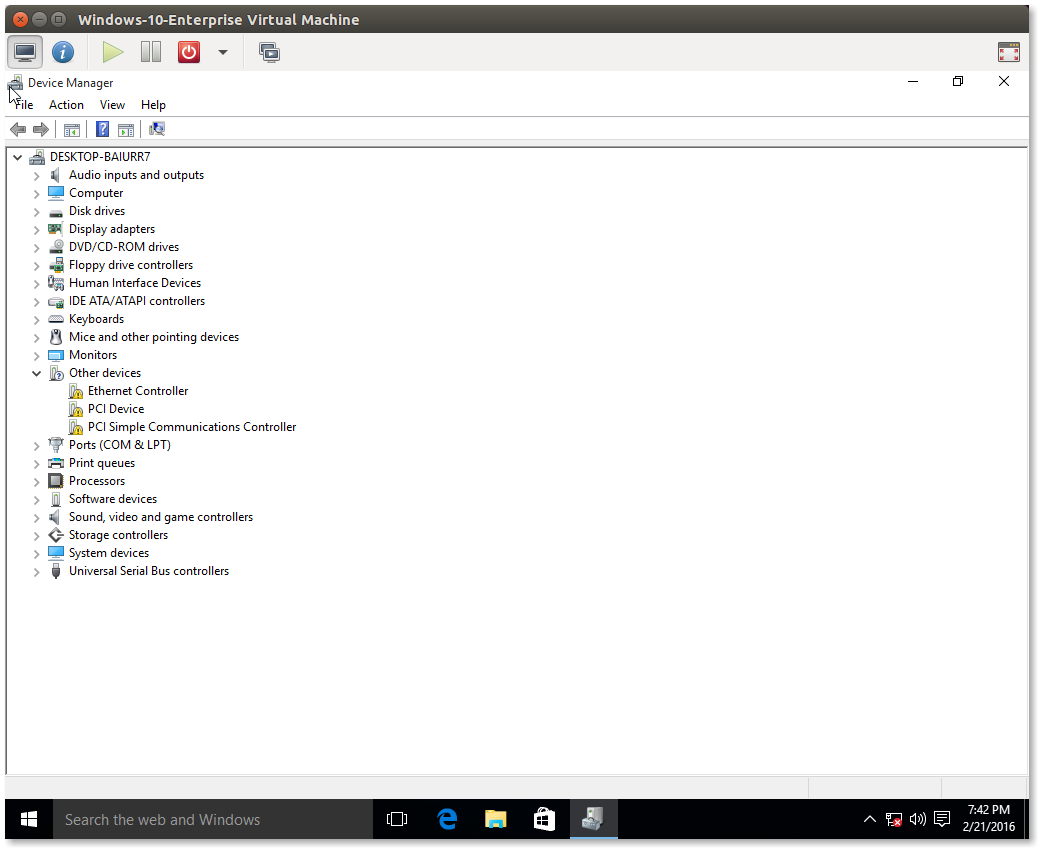Open Windows Store from taskbar
Viewport: 1038px width, 848px height.
click(x=544, y=820)
